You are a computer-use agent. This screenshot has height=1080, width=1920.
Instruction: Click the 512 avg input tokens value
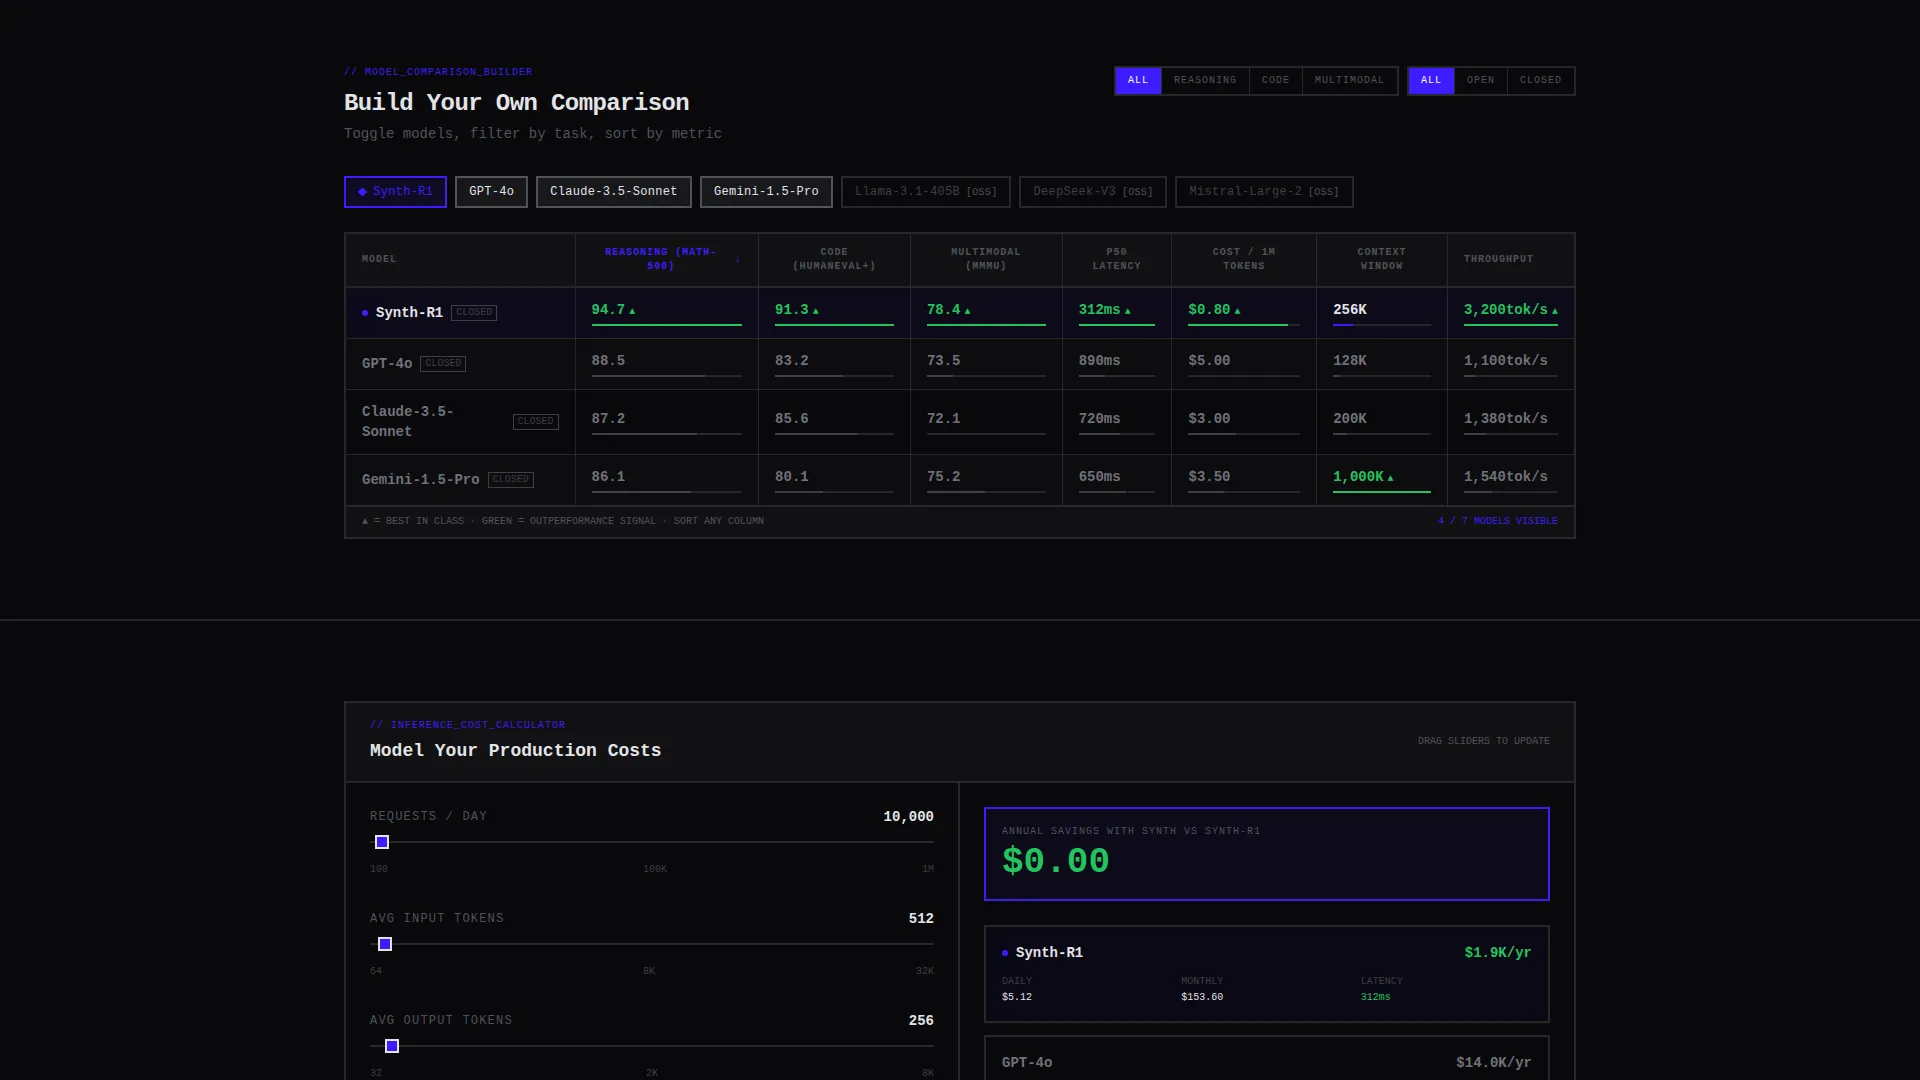(x=921, y=919)
